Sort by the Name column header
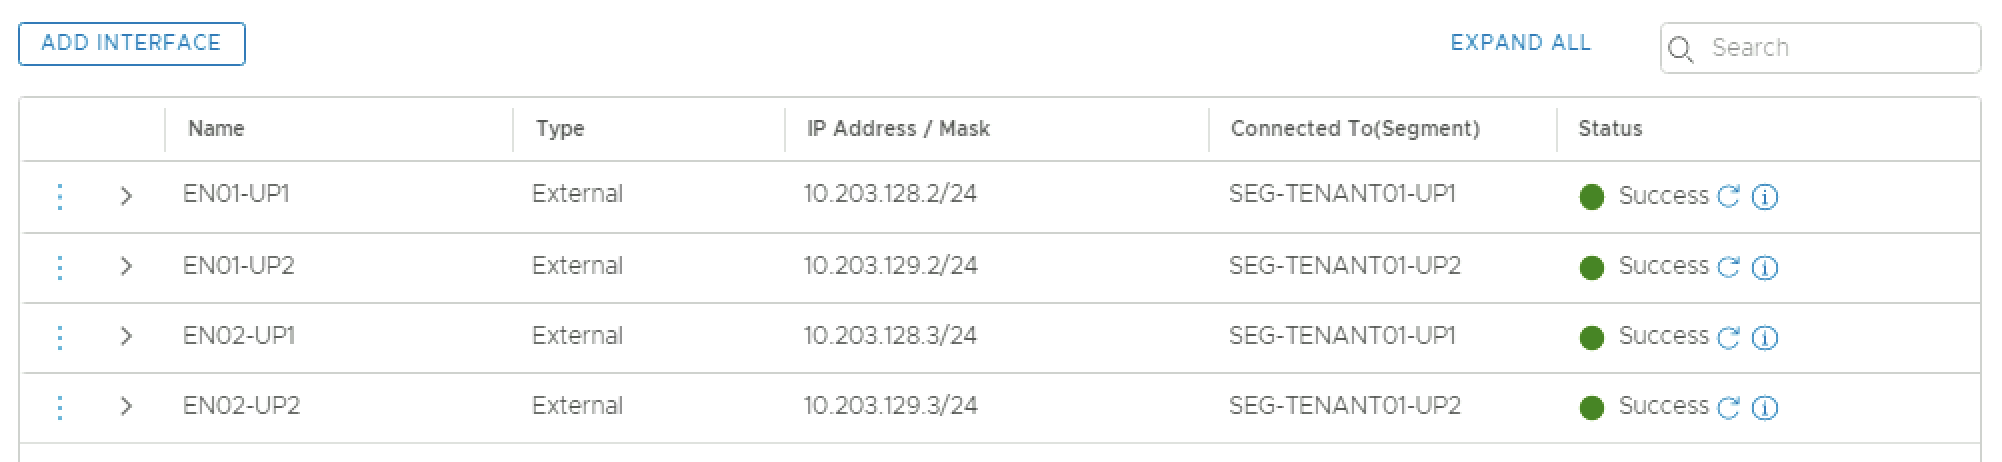This screenshot has height=462, width=2002. pos(216,129)
